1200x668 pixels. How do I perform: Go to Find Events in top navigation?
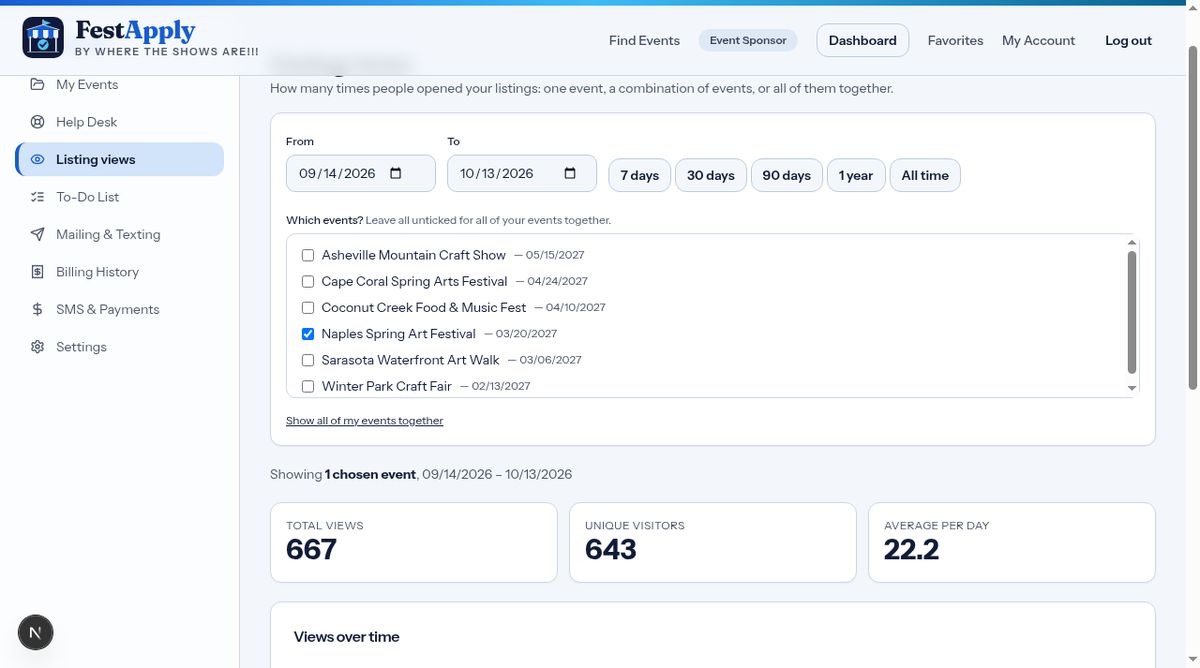tap(644, 40)
